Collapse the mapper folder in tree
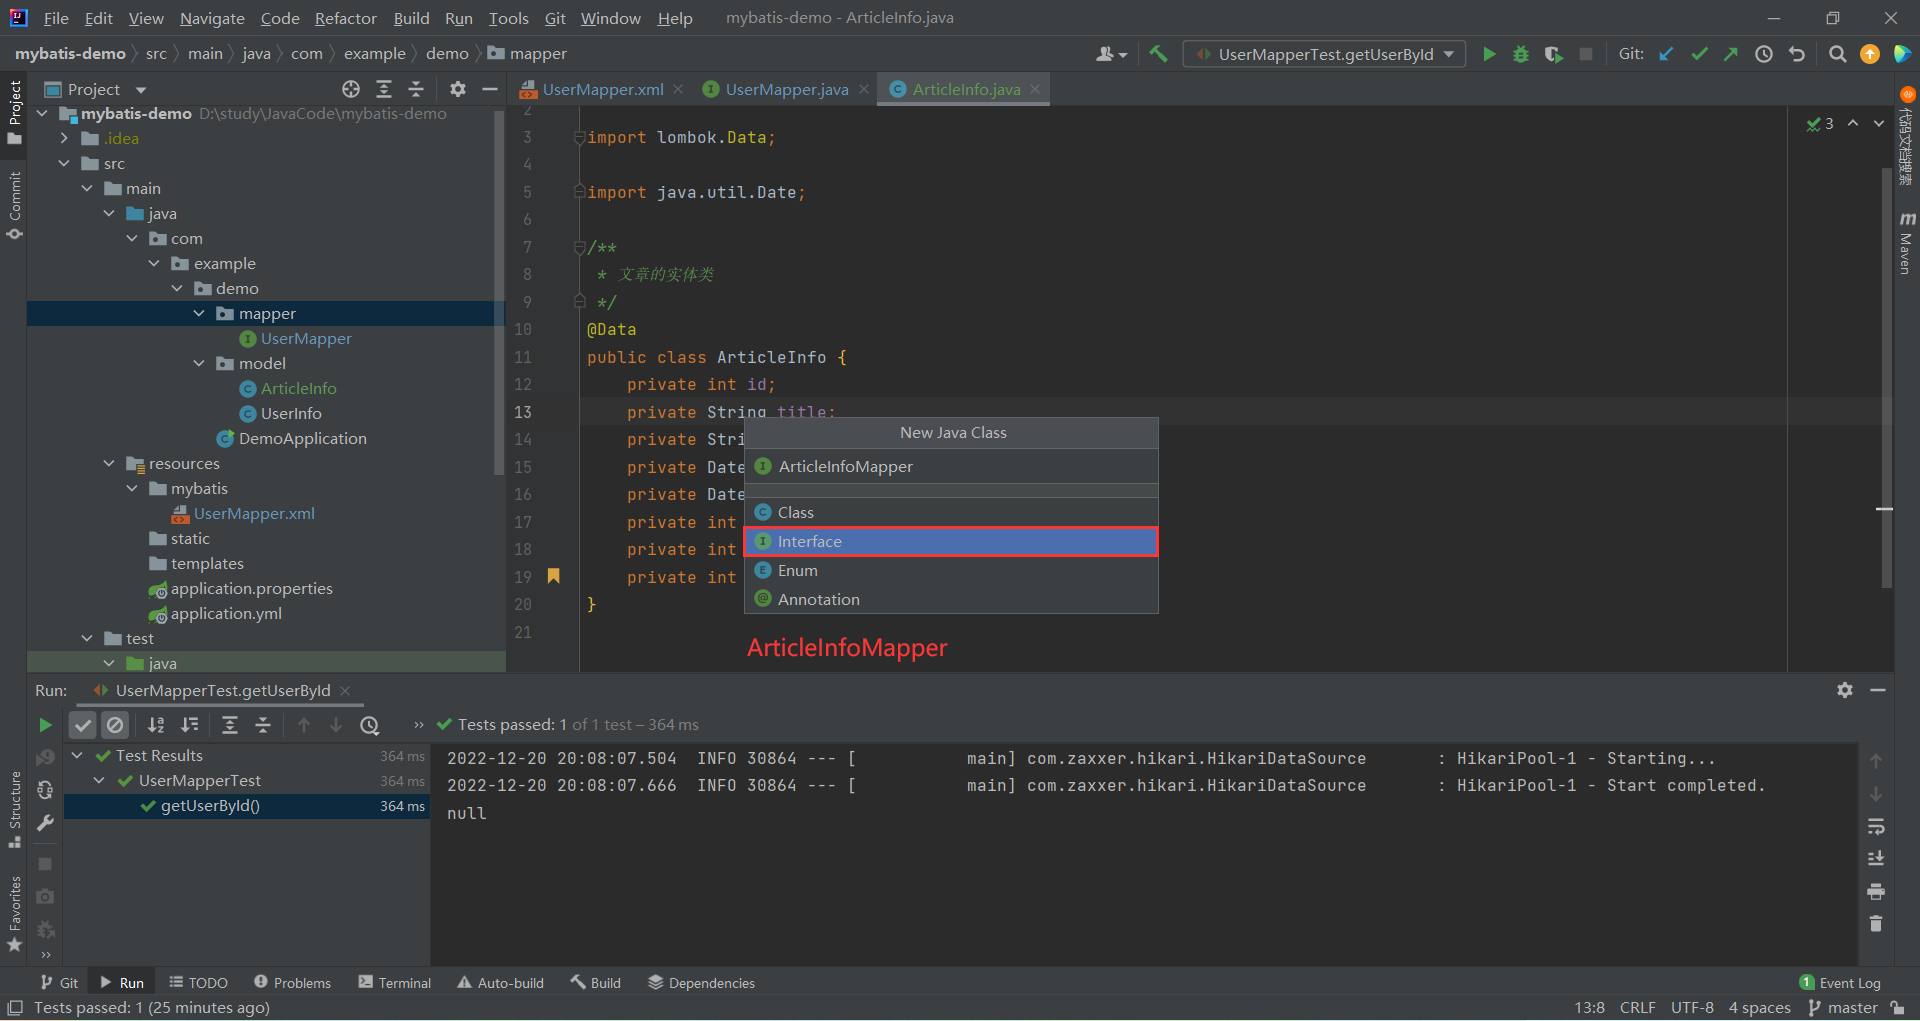Viewport: 1920px width, 1021px height. (x=199, y=314)
